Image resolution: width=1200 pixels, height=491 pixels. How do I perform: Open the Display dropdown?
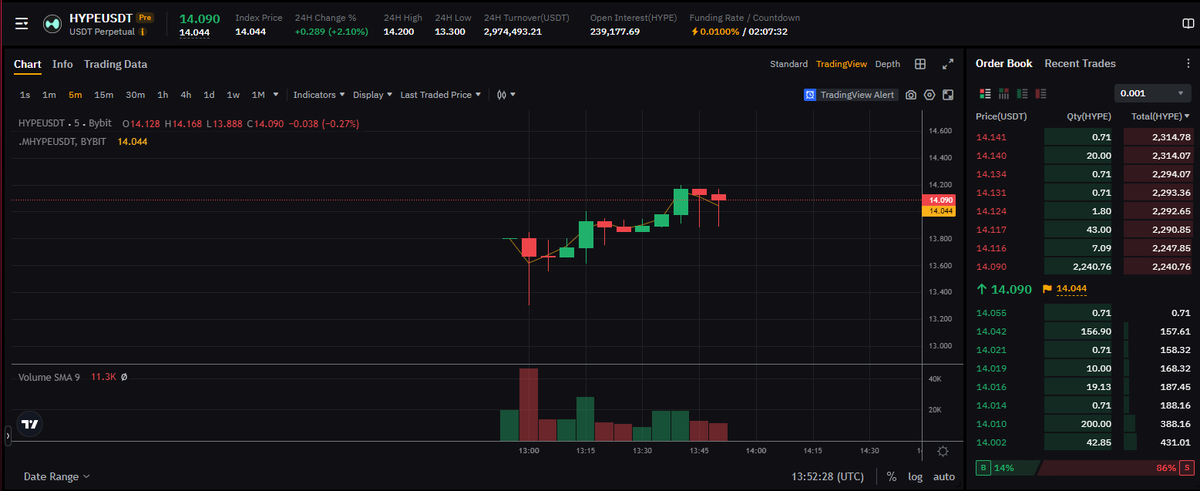(373, 95)
